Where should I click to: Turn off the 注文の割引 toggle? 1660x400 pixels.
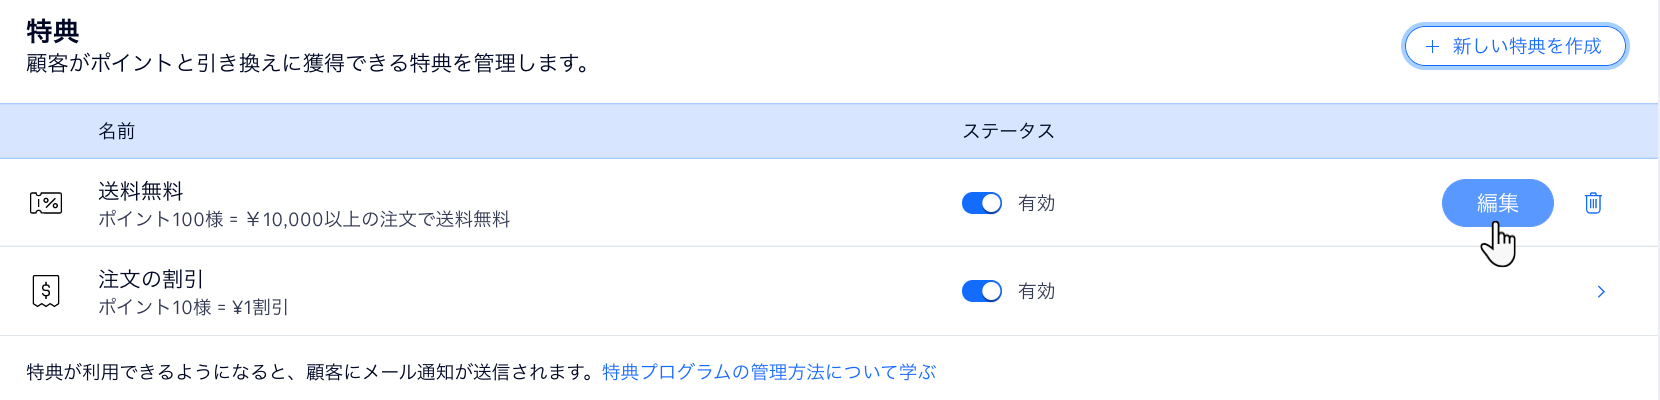tap(982, 291)
